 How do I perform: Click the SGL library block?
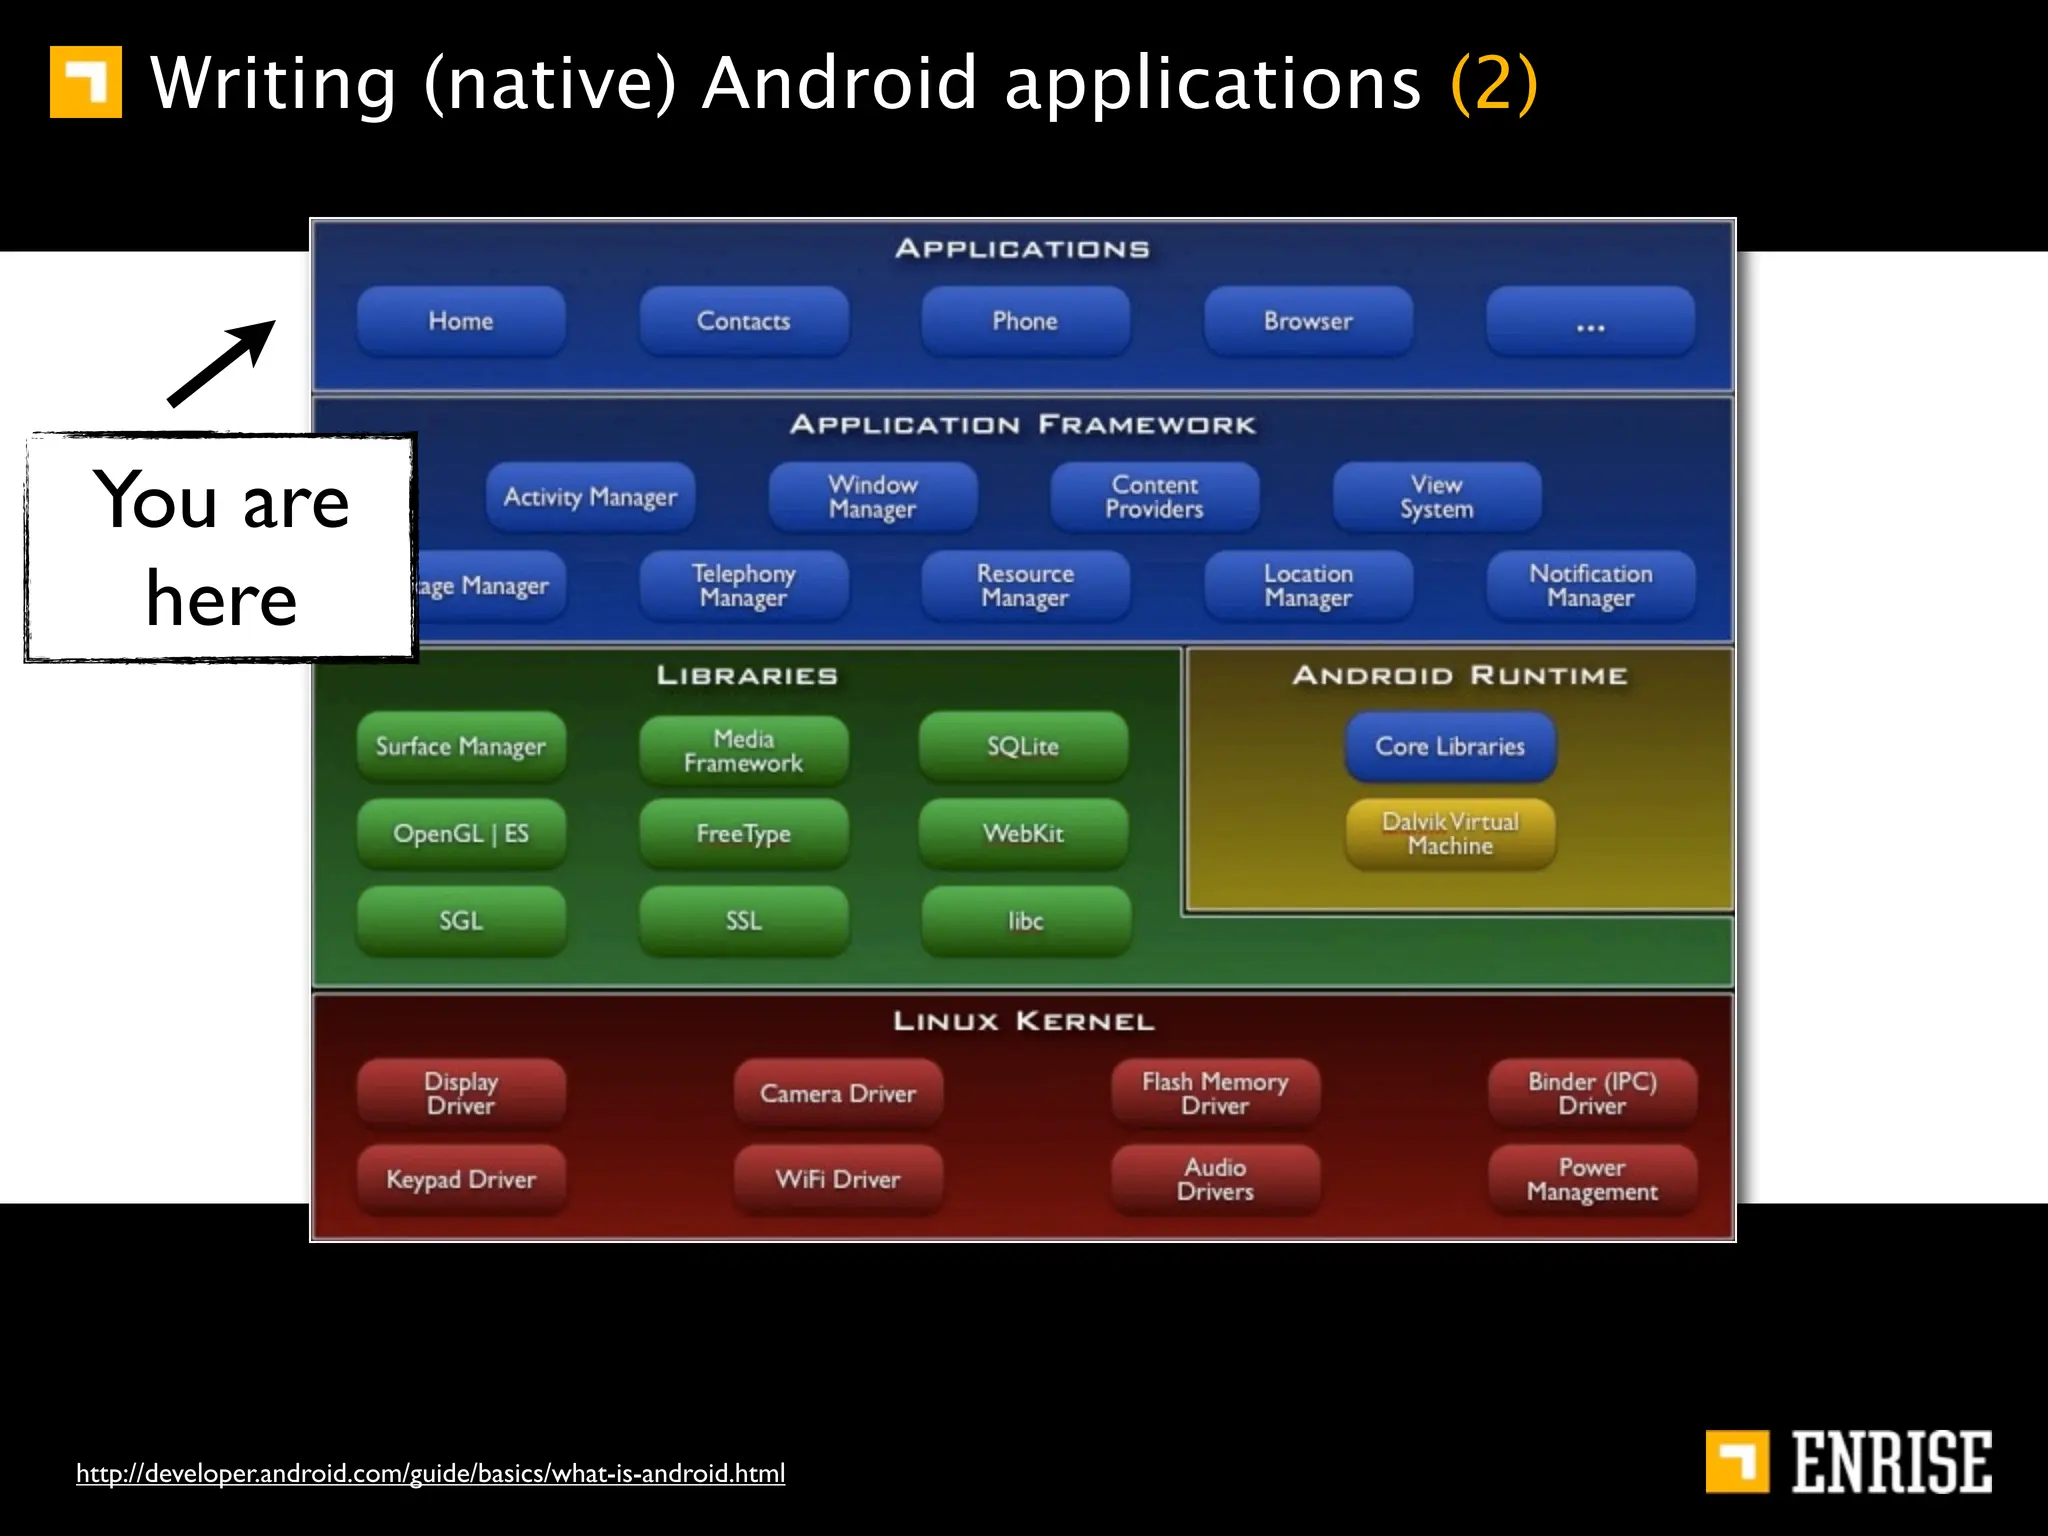461,921
